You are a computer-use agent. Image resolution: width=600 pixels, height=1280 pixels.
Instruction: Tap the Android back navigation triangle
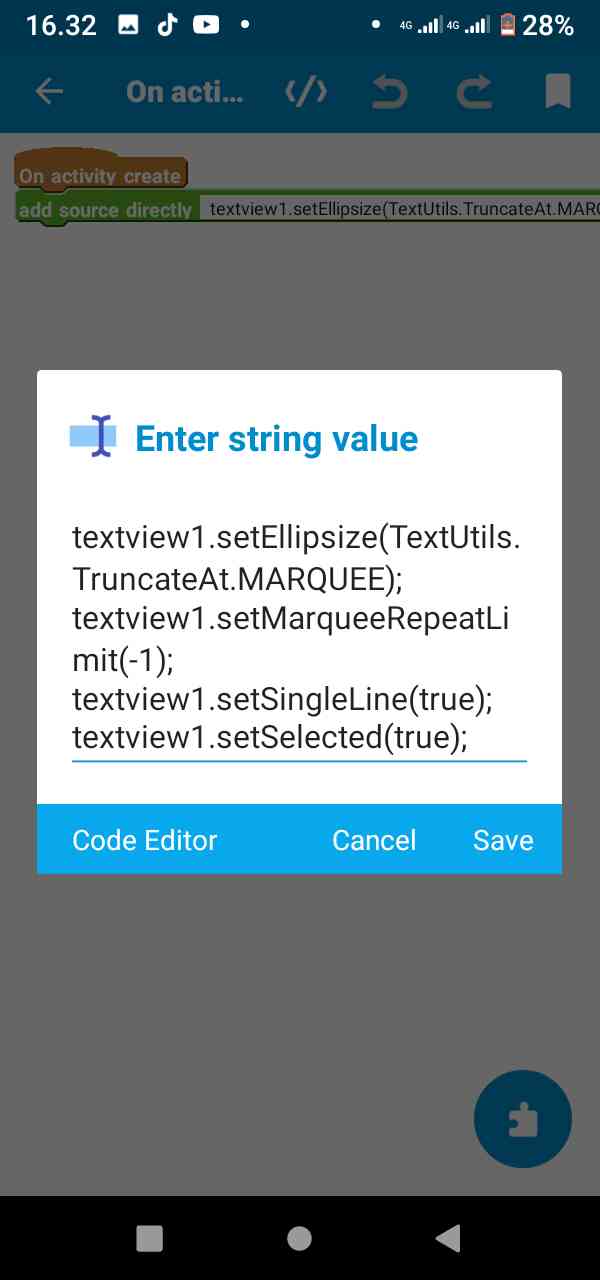coord(448,1238)
